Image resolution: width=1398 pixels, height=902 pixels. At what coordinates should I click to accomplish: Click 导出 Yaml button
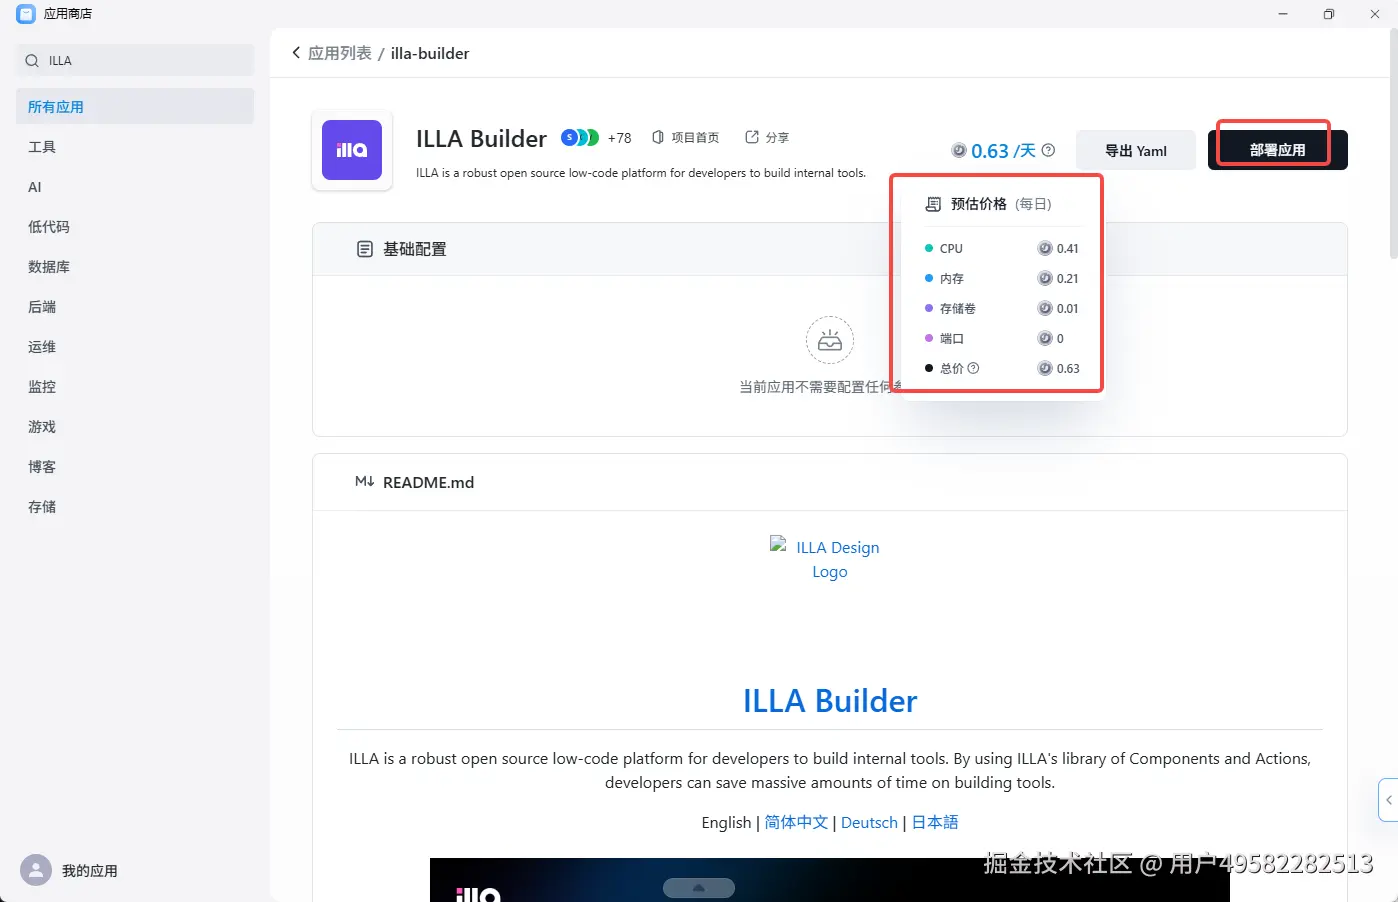point(1136,150)
